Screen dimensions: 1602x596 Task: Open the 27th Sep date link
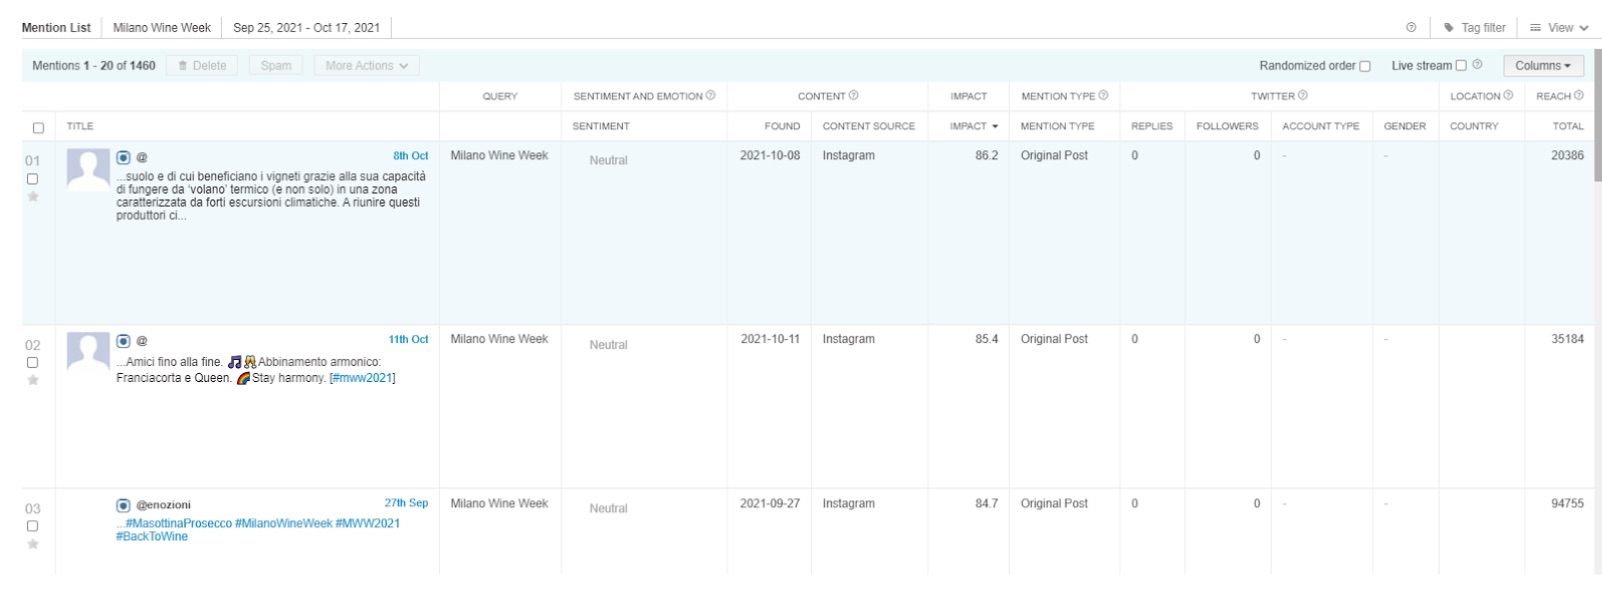[x=406, y=503]
